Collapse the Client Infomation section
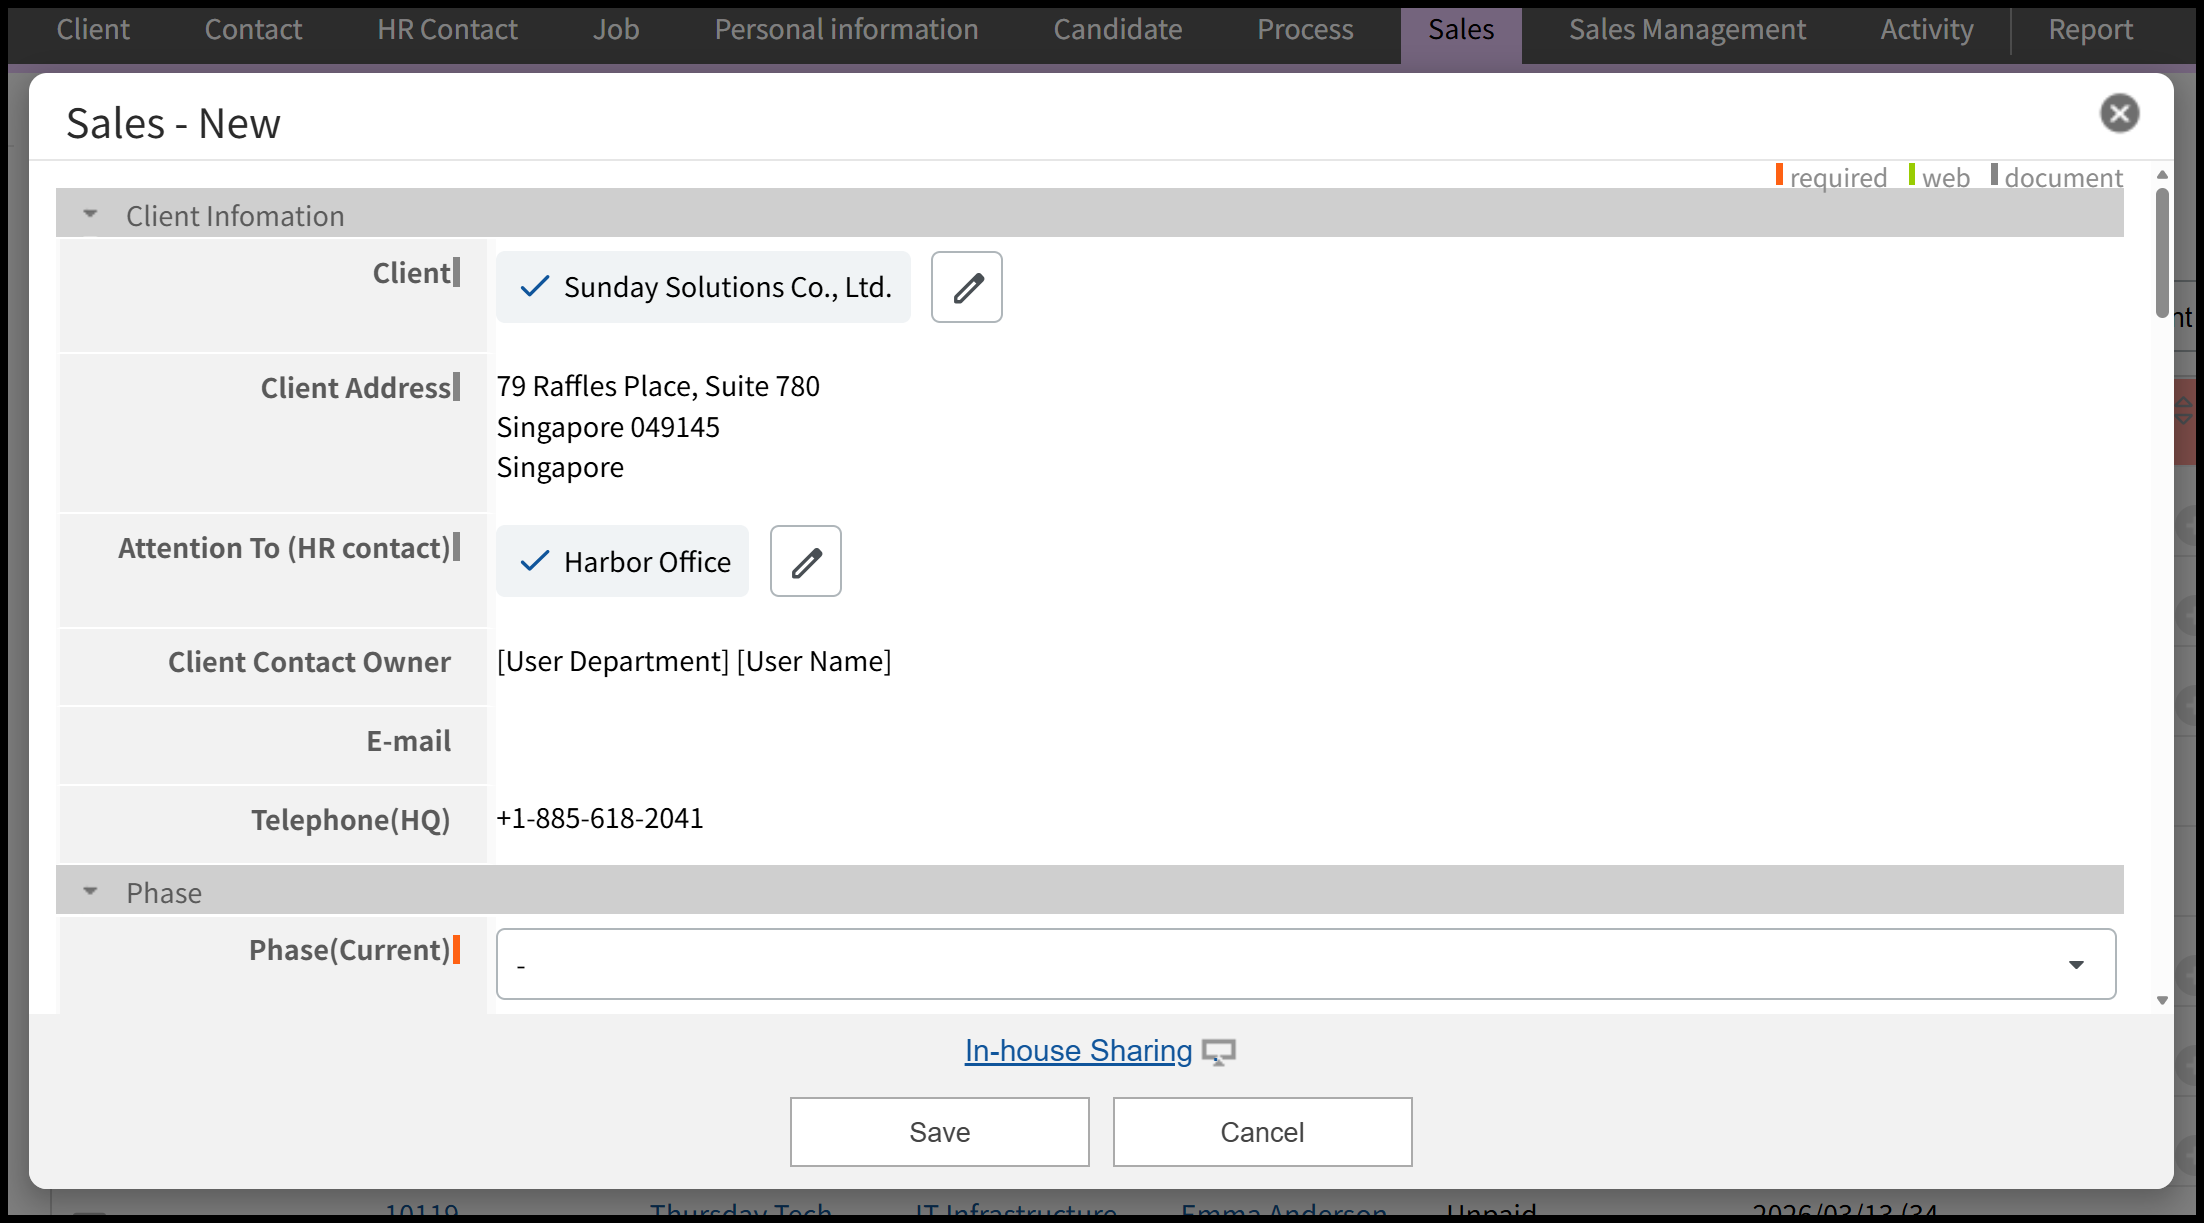This screenshot has height=1223, width=2204. [91, 215]
